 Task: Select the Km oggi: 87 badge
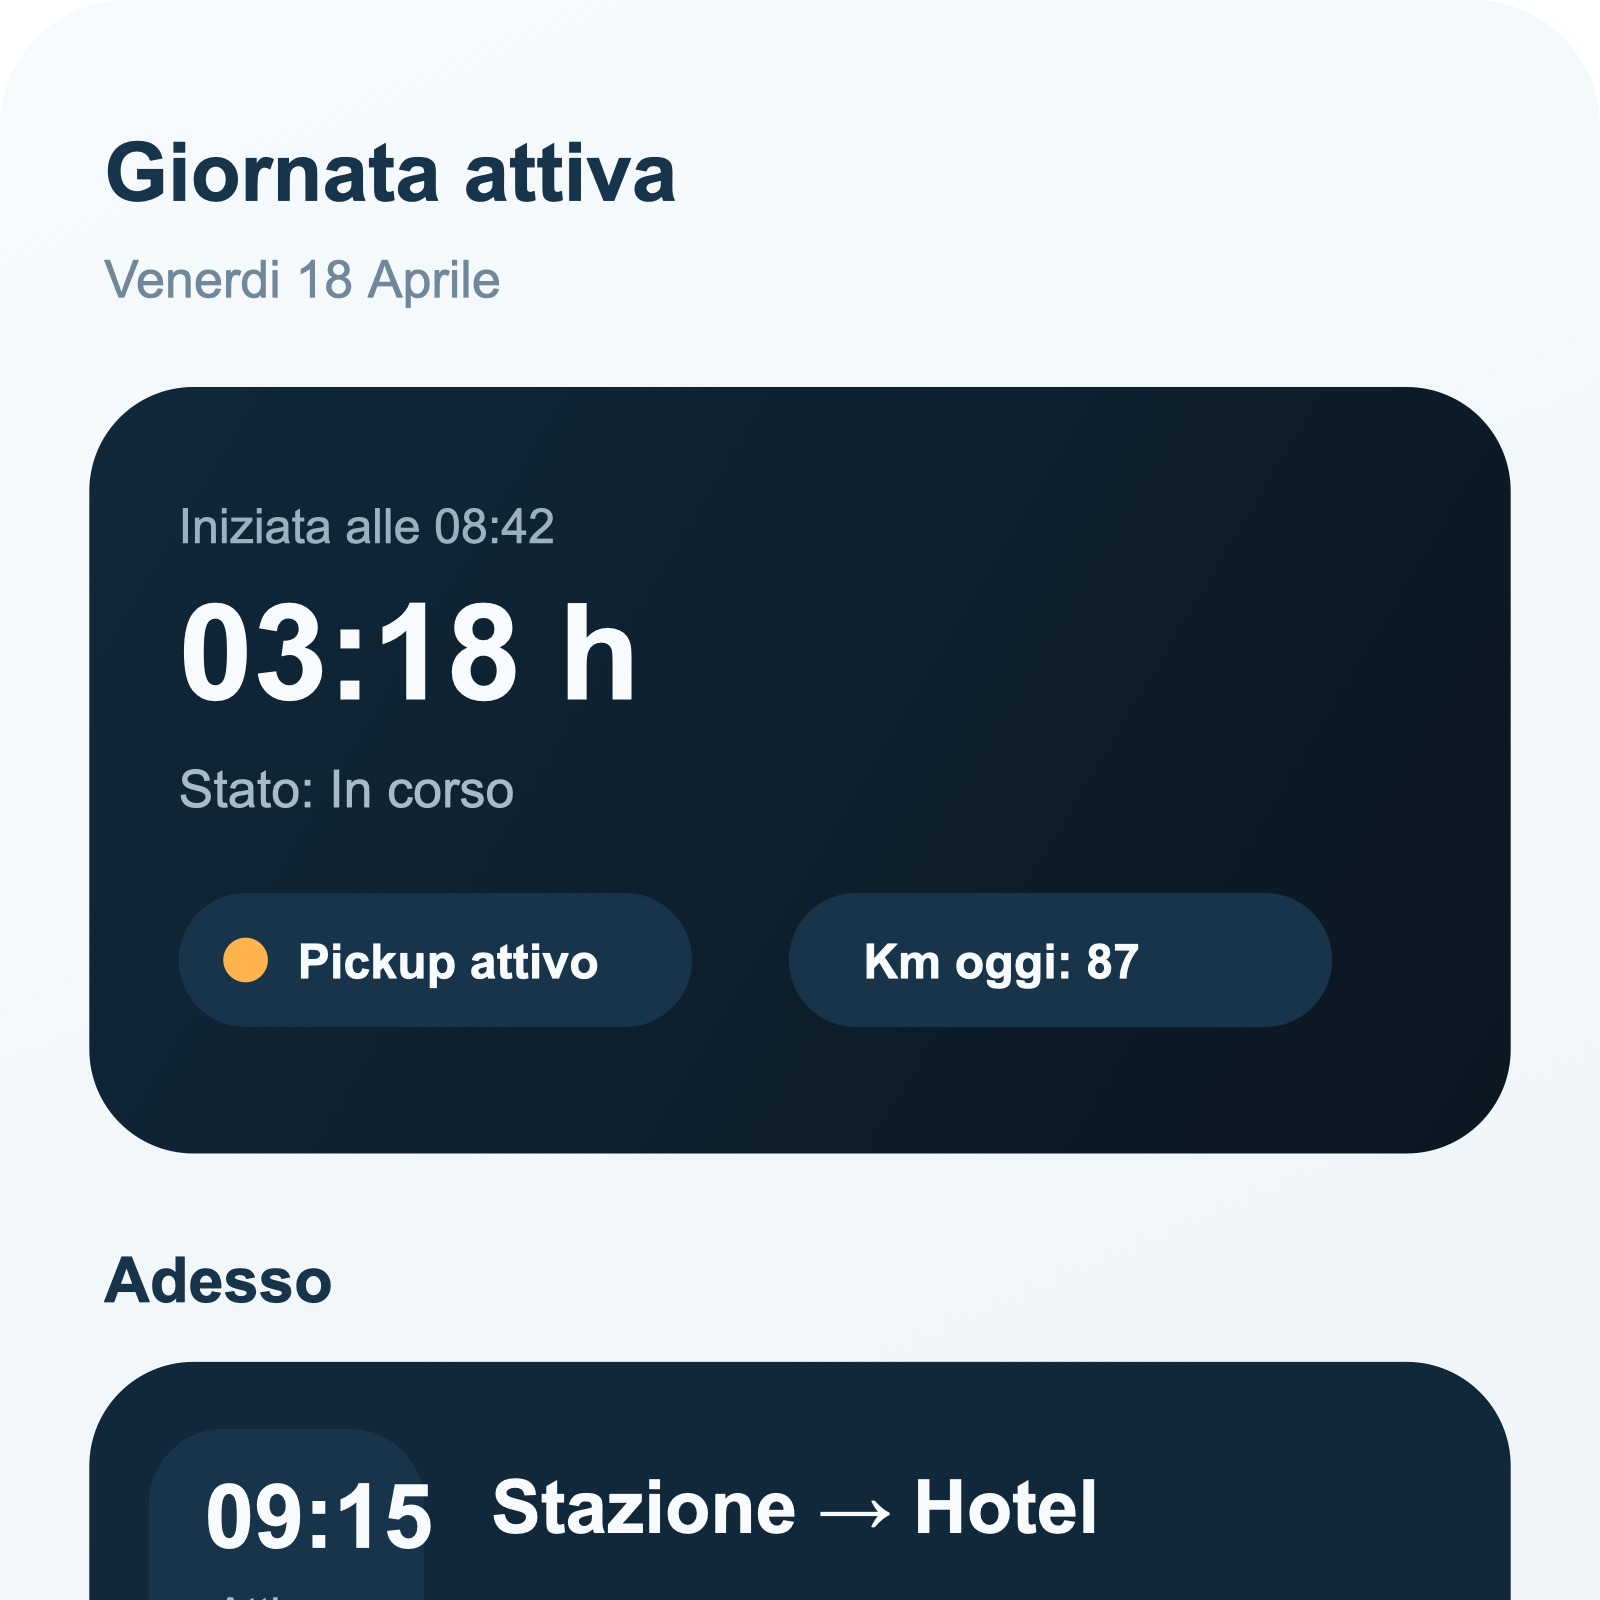(1057, 960)
